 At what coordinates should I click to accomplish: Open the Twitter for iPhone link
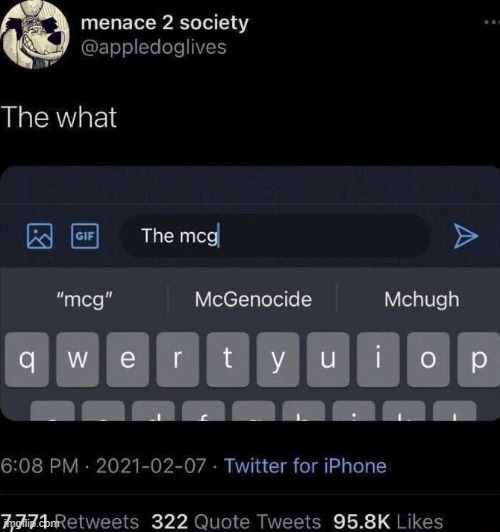pos(305,466)
